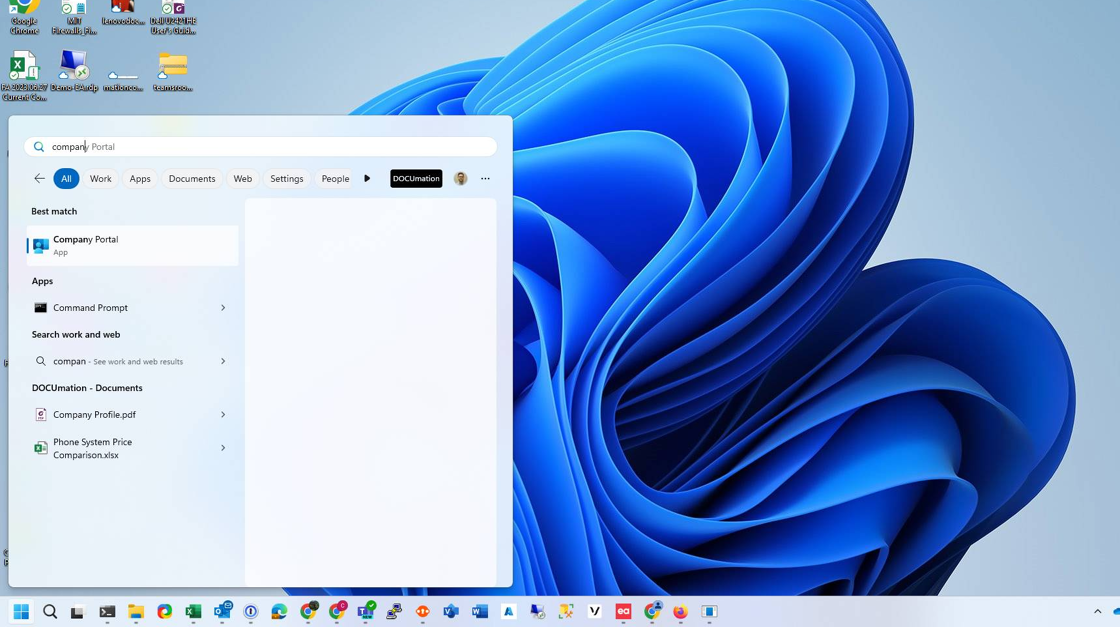
Task: Open the orange round taskbar app icon
Action: click(x=423, y=612)
